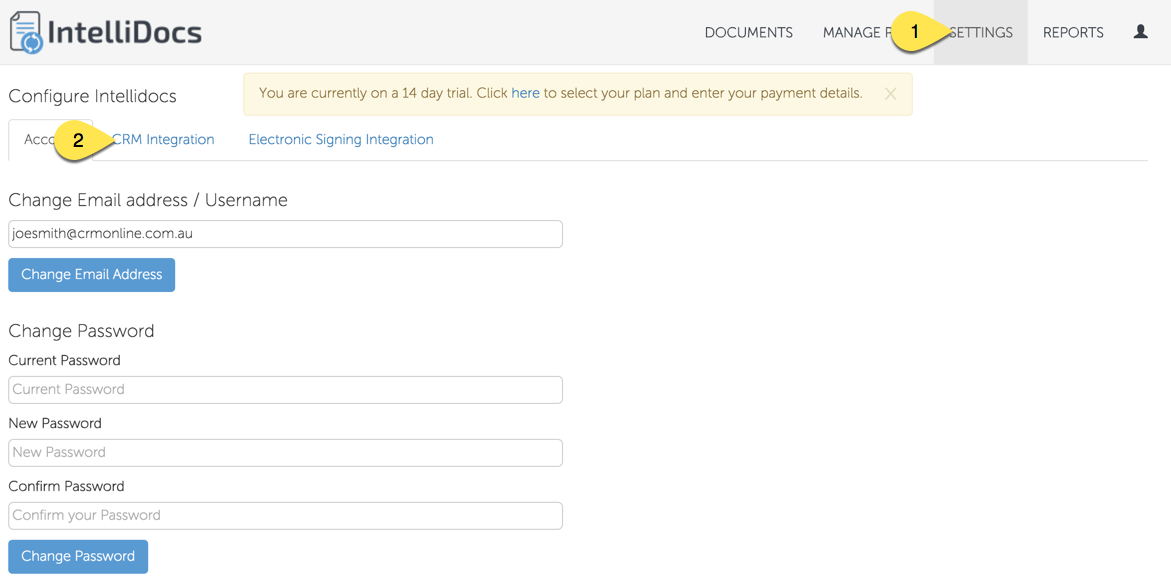Dismiss the trial notification banner
Screen dimensions: 1171x586
(890, 94)
